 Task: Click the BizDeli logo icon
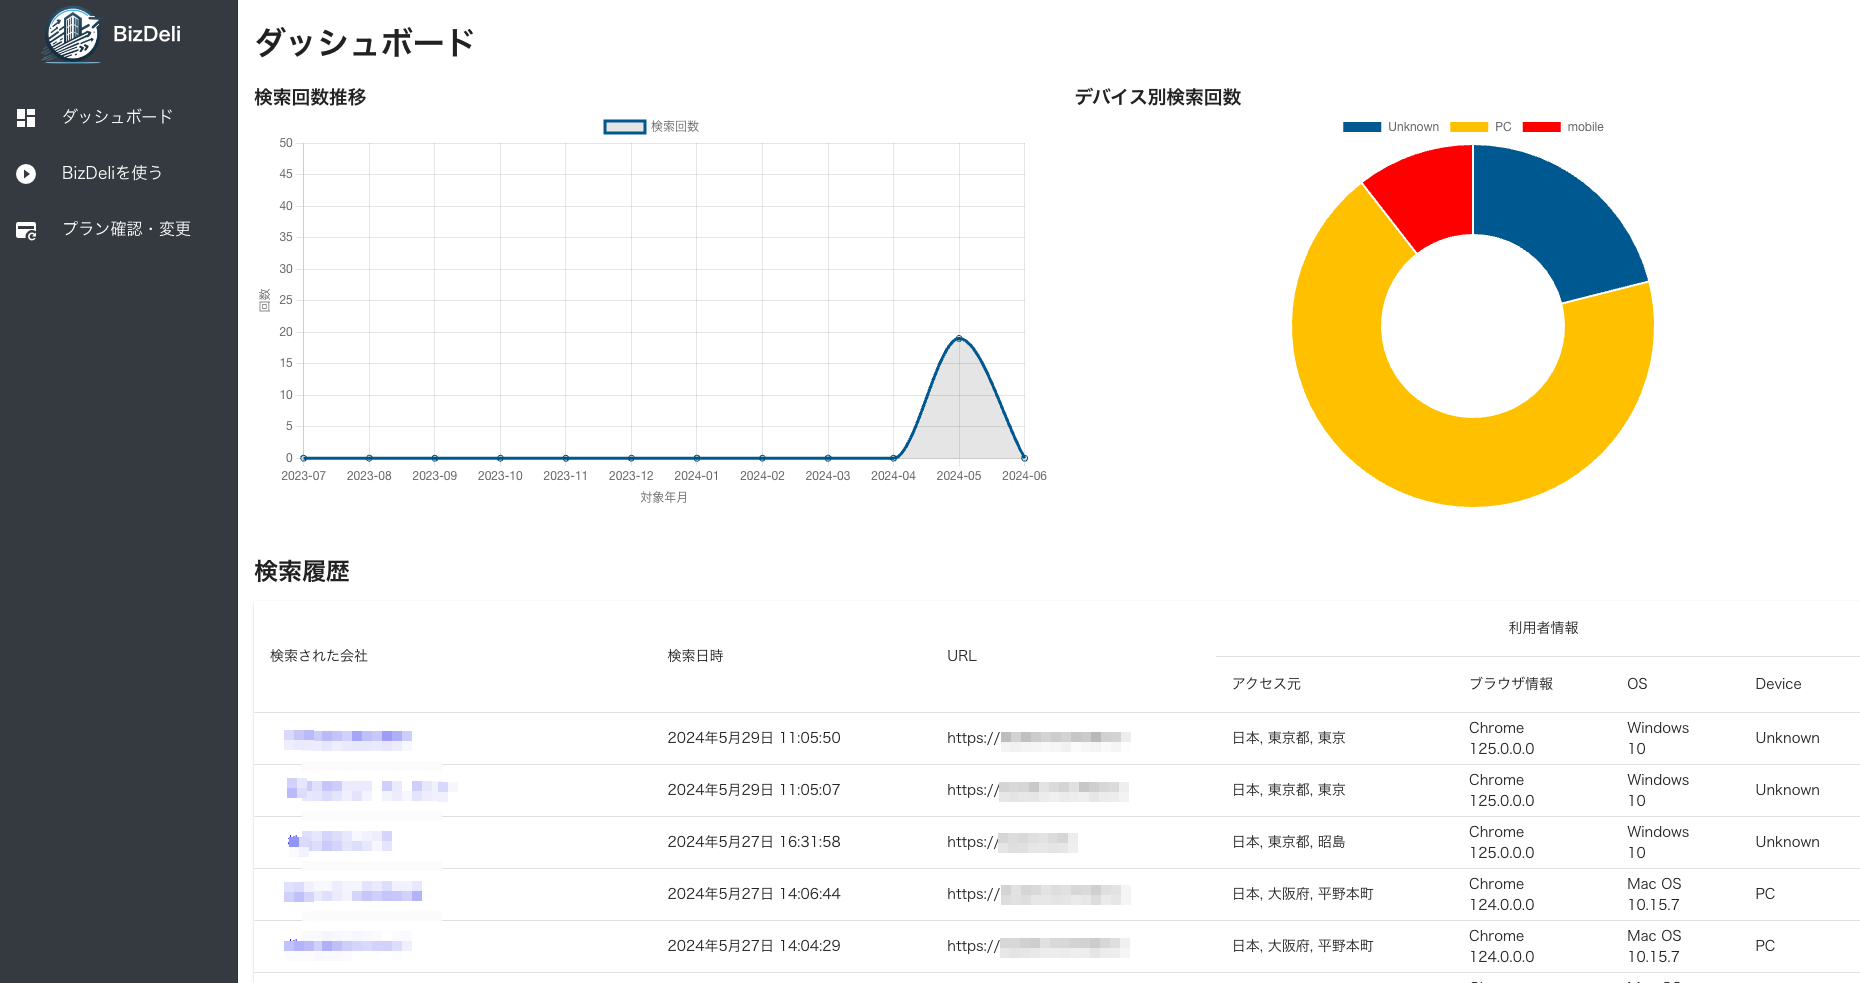pyautogui.click(x=72, y=35)
